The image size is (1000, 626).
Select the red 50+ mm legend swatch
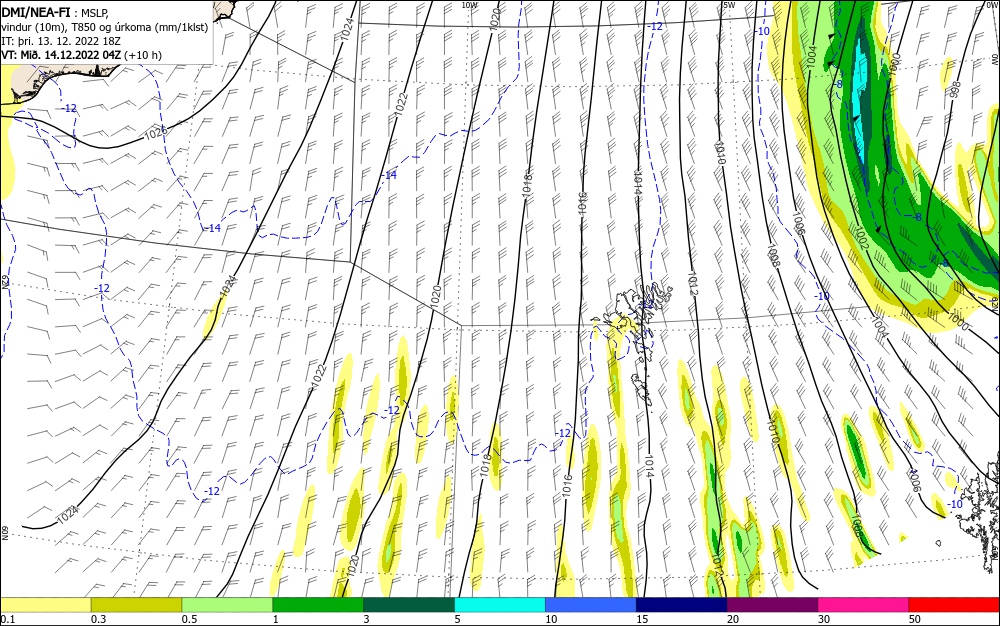[954, 605]
